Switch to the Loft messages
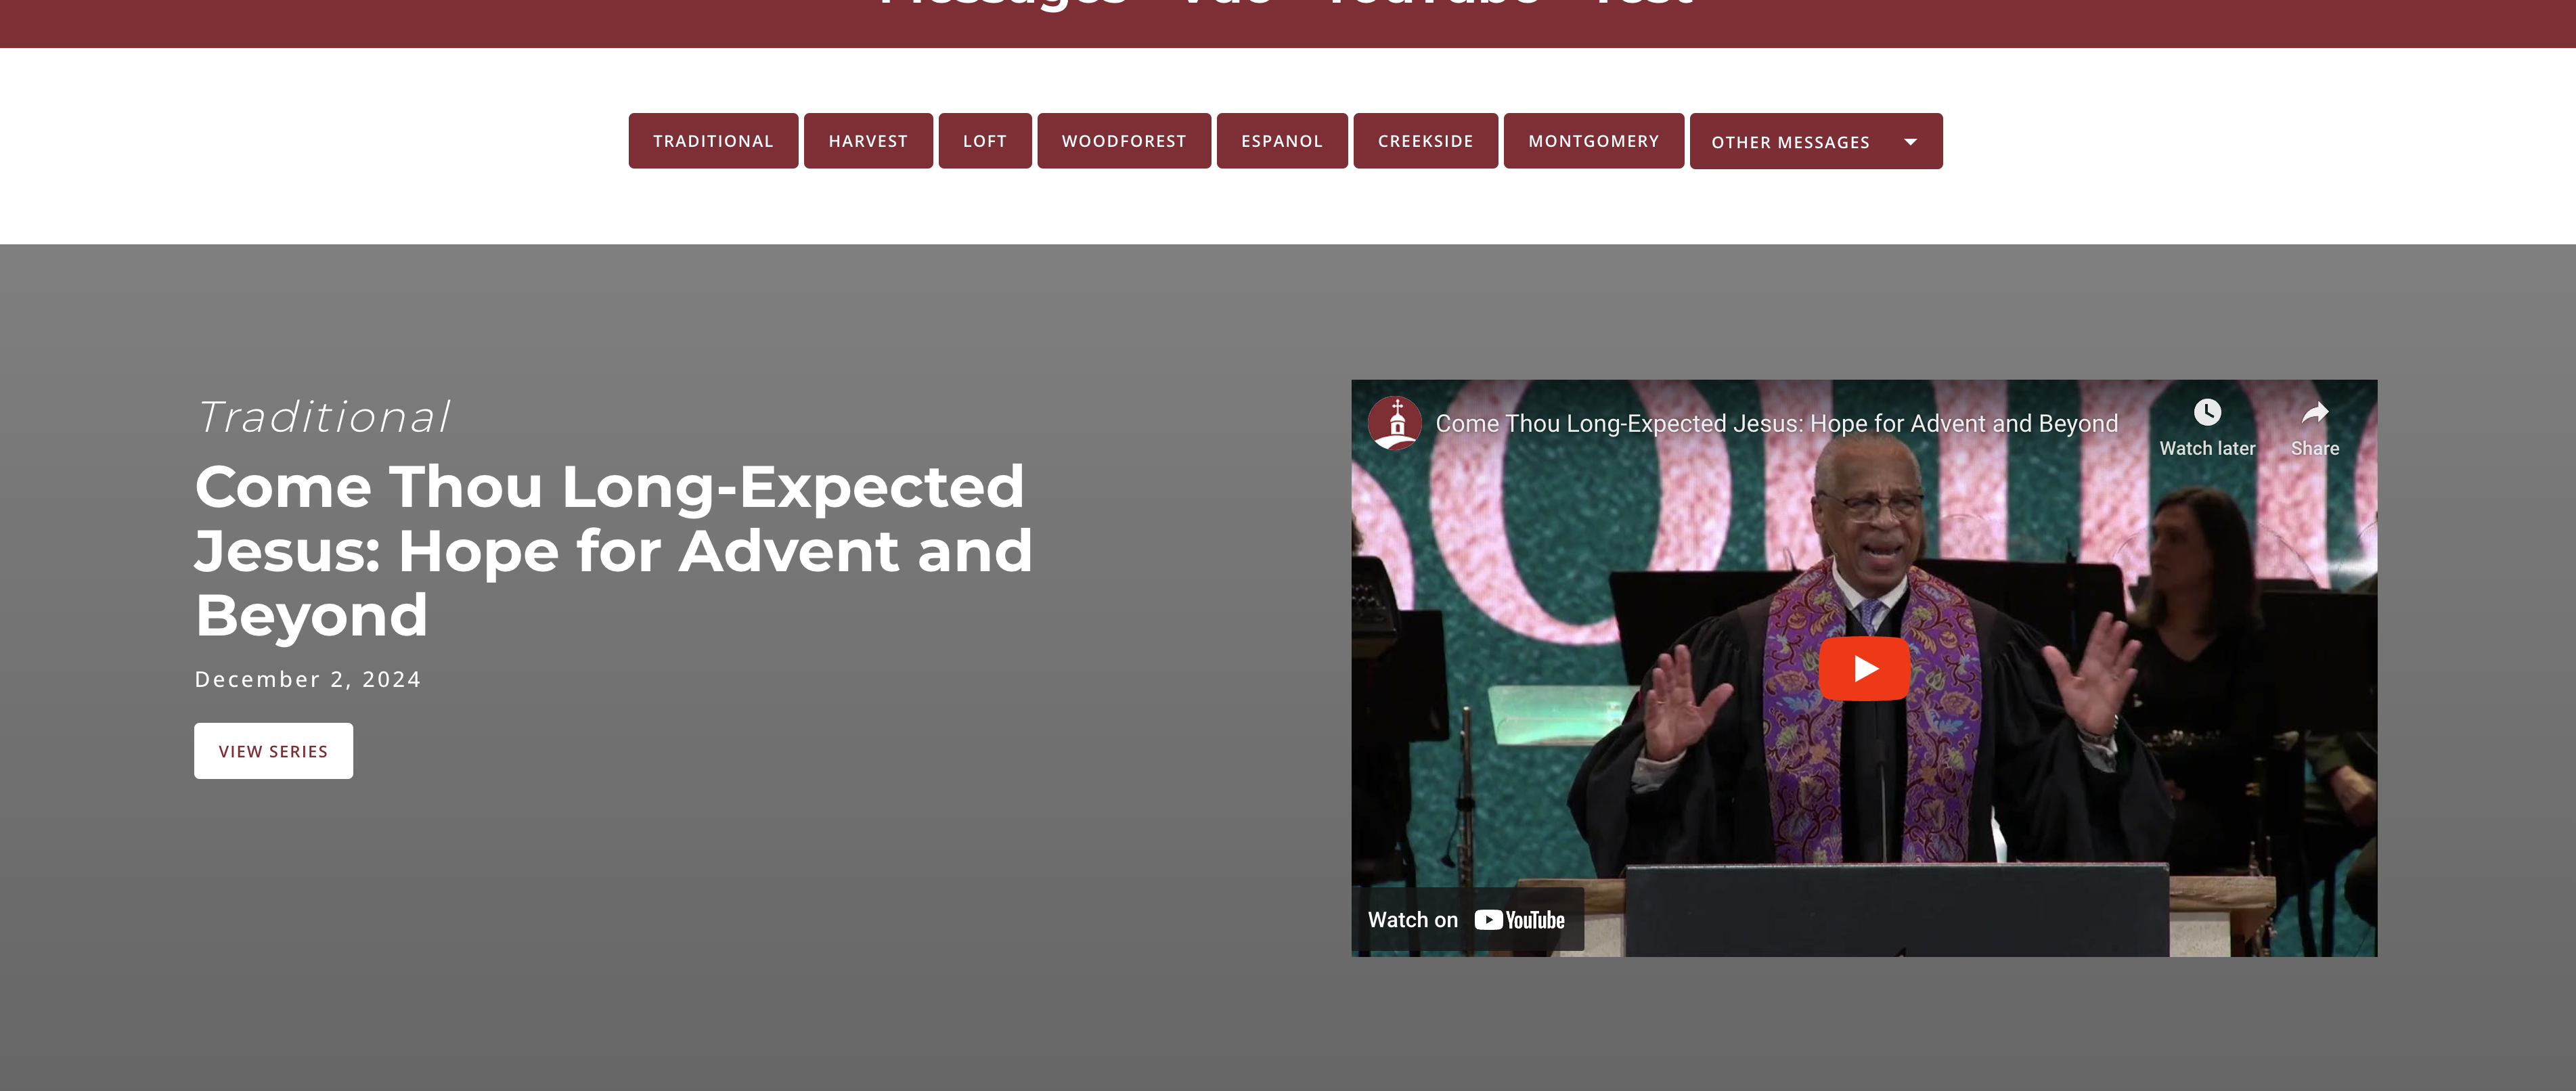2576x1091 pixels. click(985, 141)
